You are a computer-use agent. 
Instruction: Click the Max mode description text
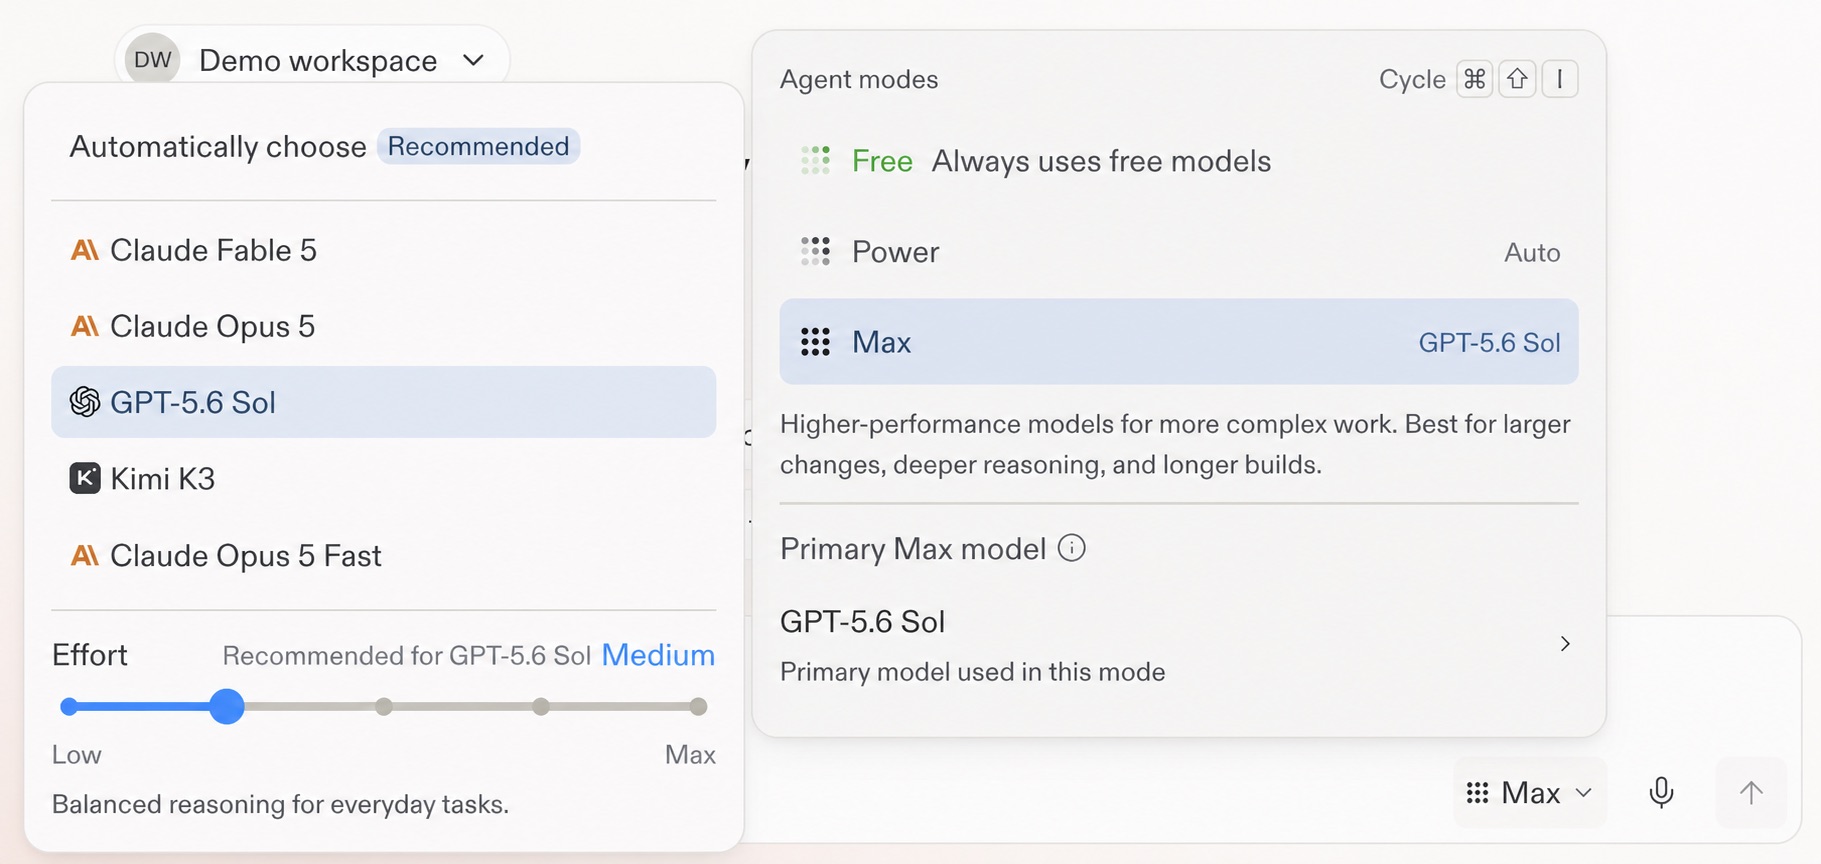click(x=1175, y=444)
